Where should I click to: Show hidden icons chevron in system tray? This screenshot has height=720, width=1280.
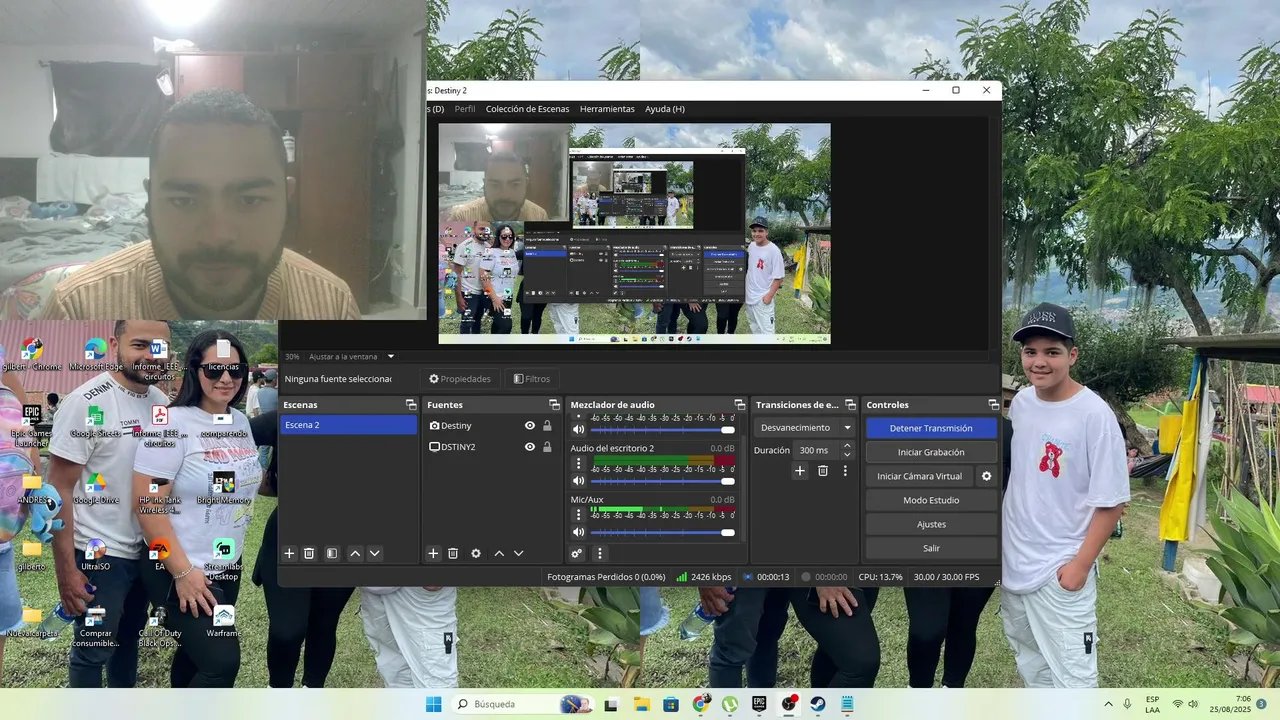coord(1108,704)
